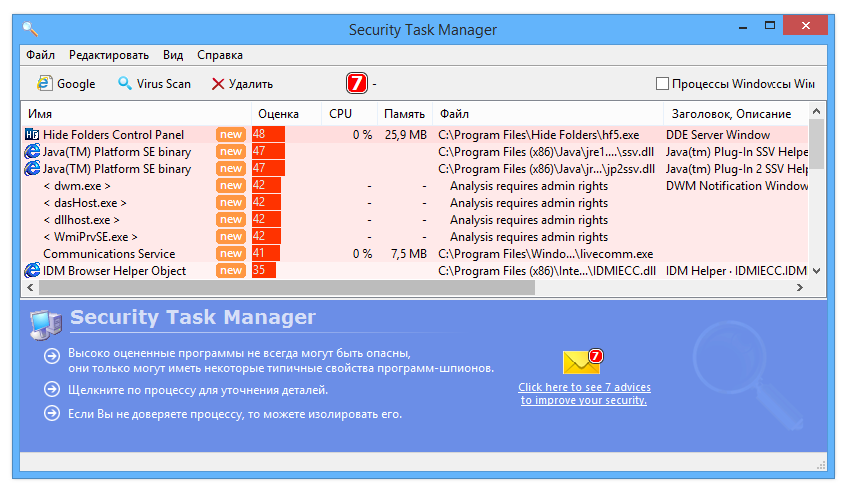Screen dimensions: 848x490
Task: Open the Вид menu
Action: click(173, 55)
